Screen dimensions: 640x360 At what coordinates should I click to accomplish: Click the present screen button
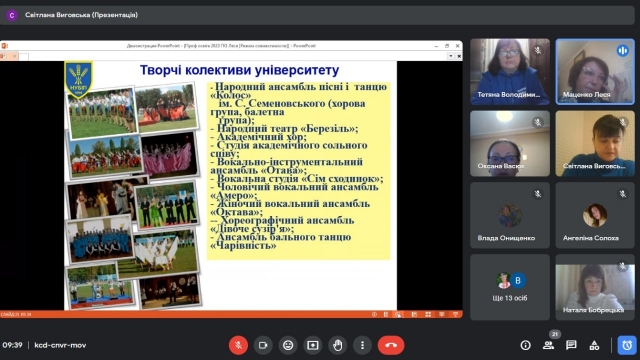[x=313, y=345]
